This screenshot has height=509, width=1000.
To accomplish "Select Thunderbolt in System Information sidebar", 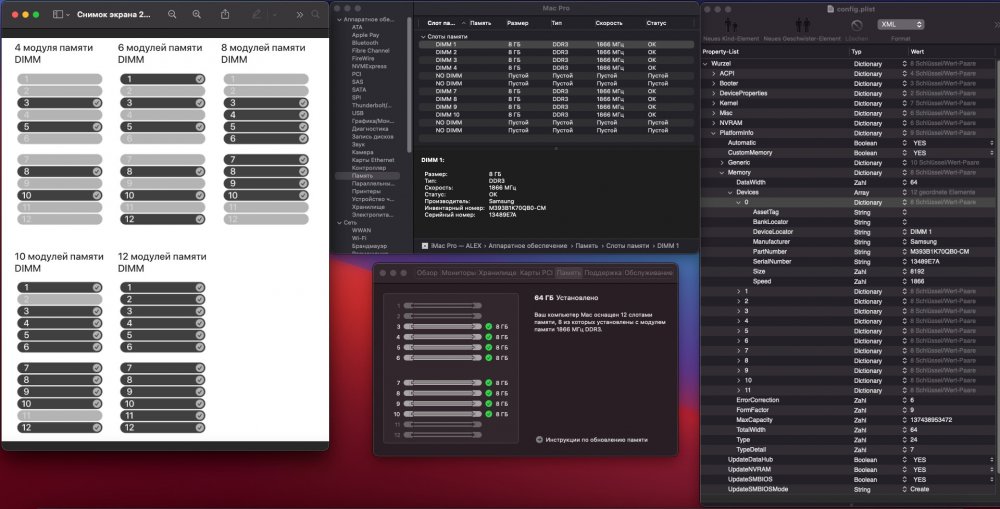I will [x=371, y=105].
